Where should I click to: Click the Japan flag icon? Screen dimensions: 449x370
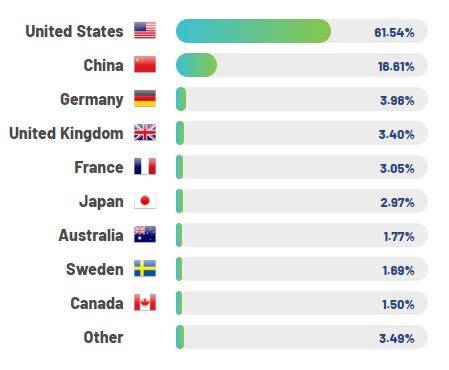(145, 201)
